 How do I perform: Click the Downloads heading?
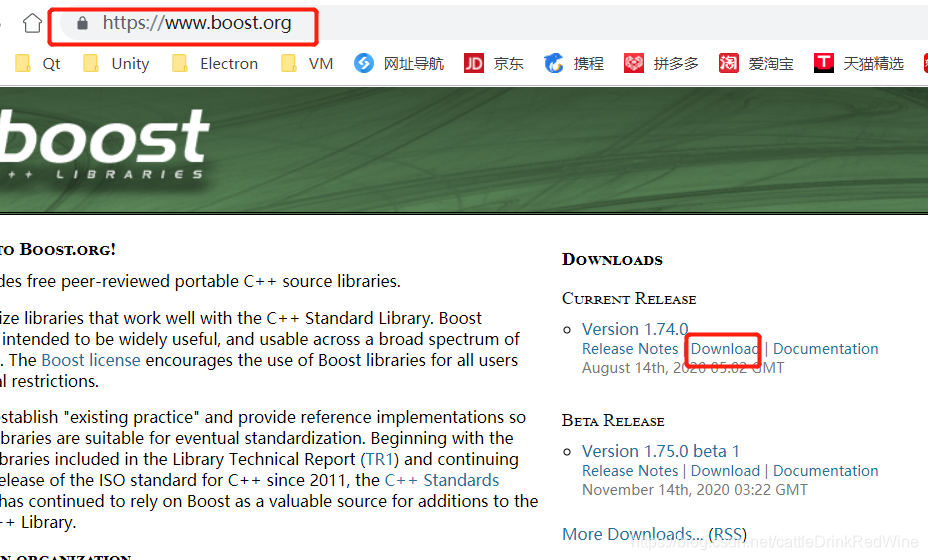(x=612, y=259)
